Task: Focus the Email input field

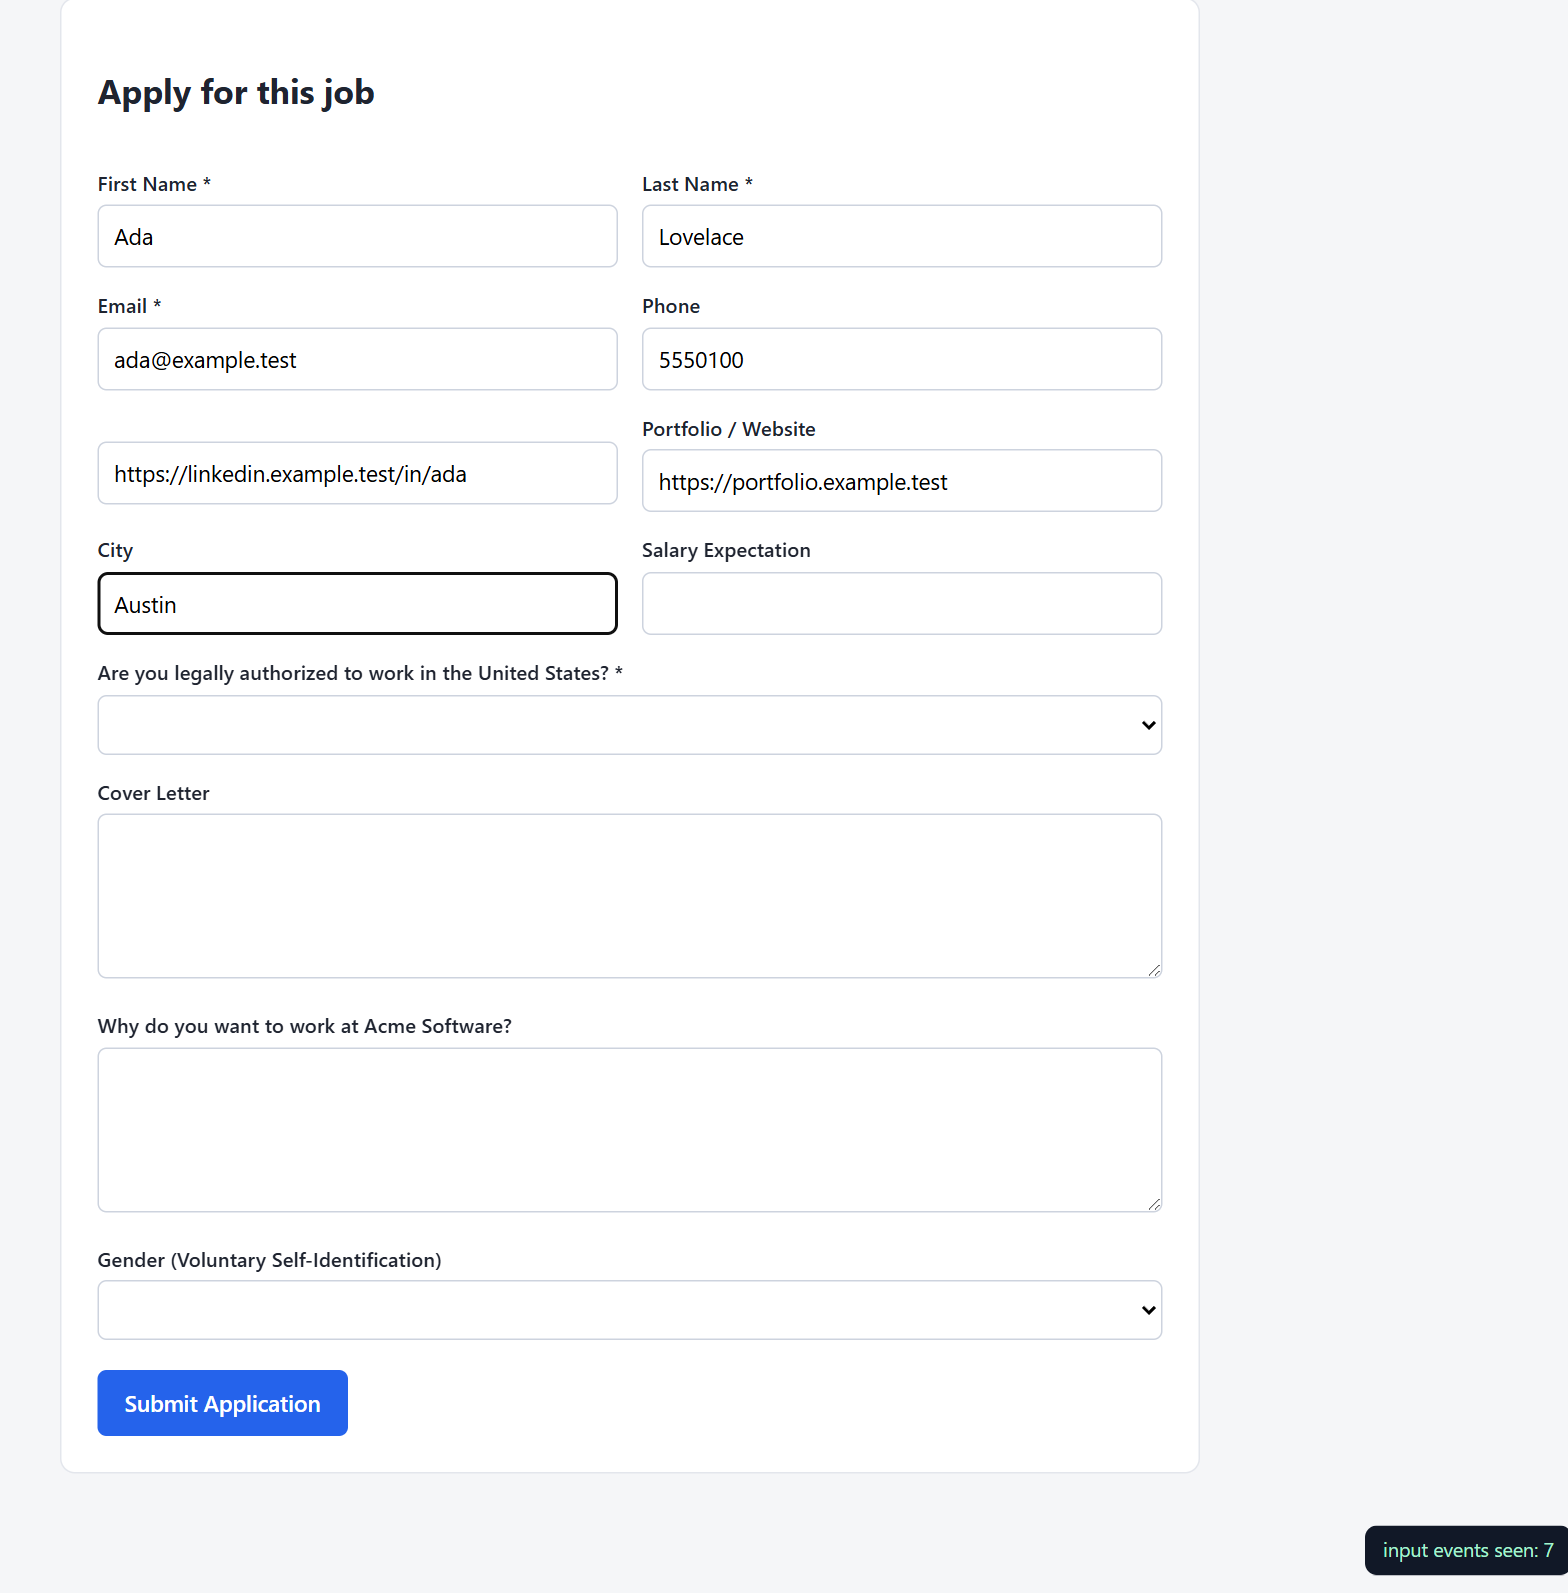Action: 357,359
